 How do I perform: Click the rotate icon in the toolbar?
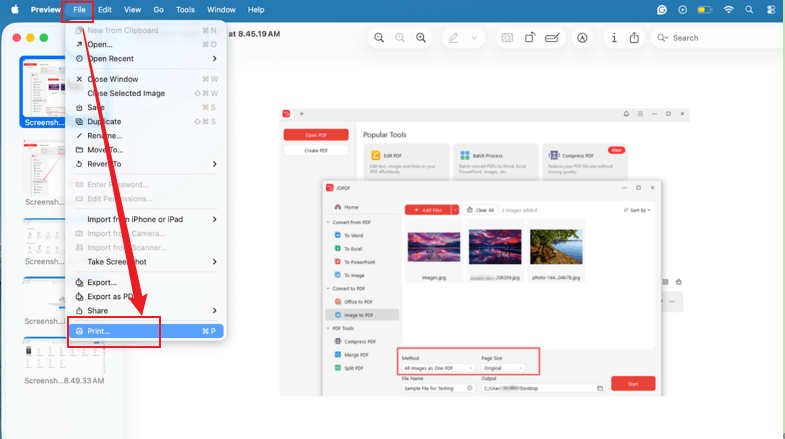pos(530,38)
